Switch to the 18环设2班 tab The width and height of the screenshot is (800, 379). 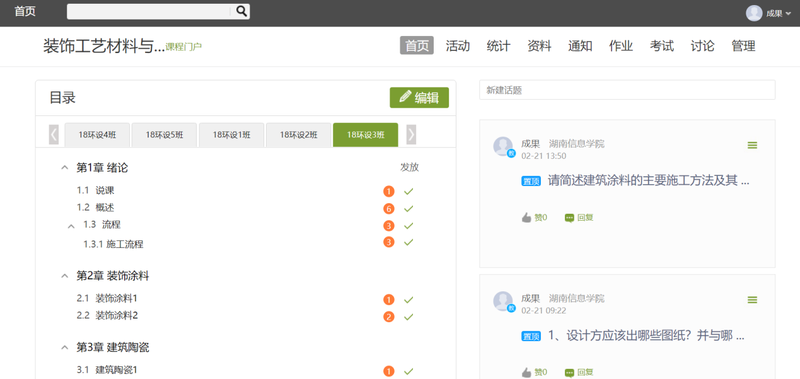coord(298,135)
